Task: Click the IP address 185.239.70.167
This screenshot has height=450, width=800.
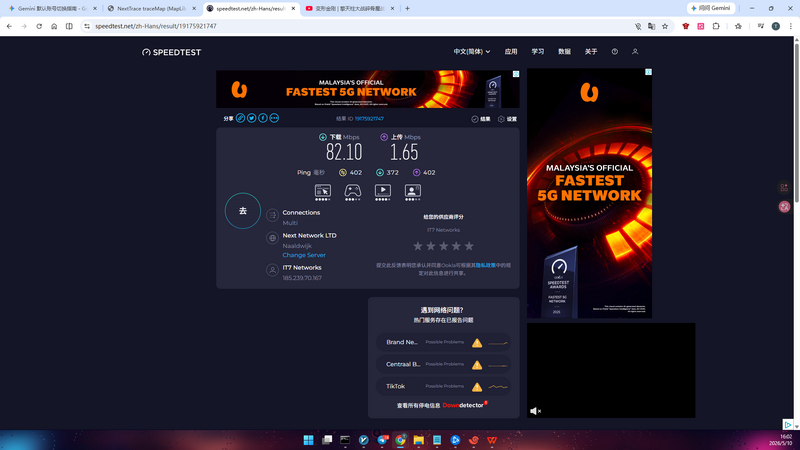Action: [302, 278]
